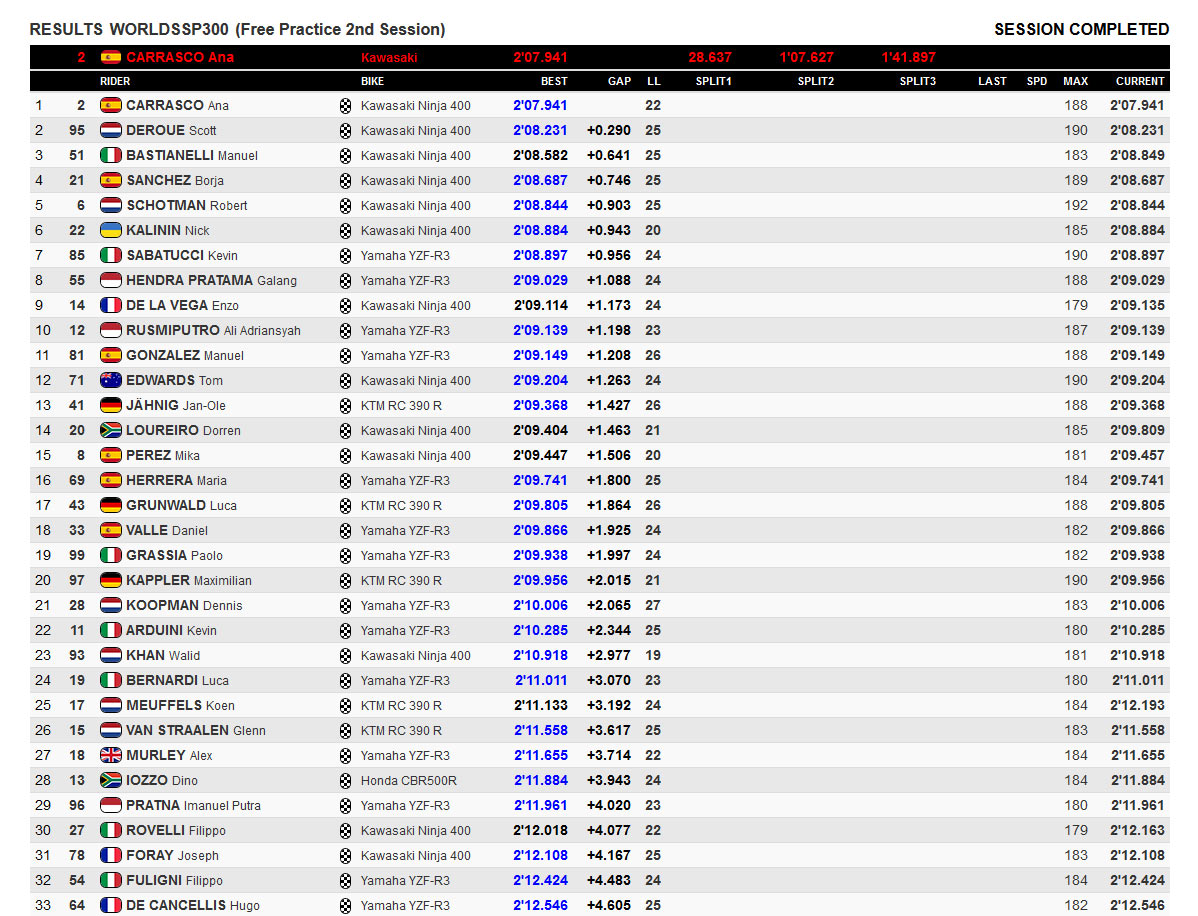1198x916 pixels.
Task: Click best lap time 2'09.204 for EDWARDS
Action: pyautogui.click(x=540, y=380)
